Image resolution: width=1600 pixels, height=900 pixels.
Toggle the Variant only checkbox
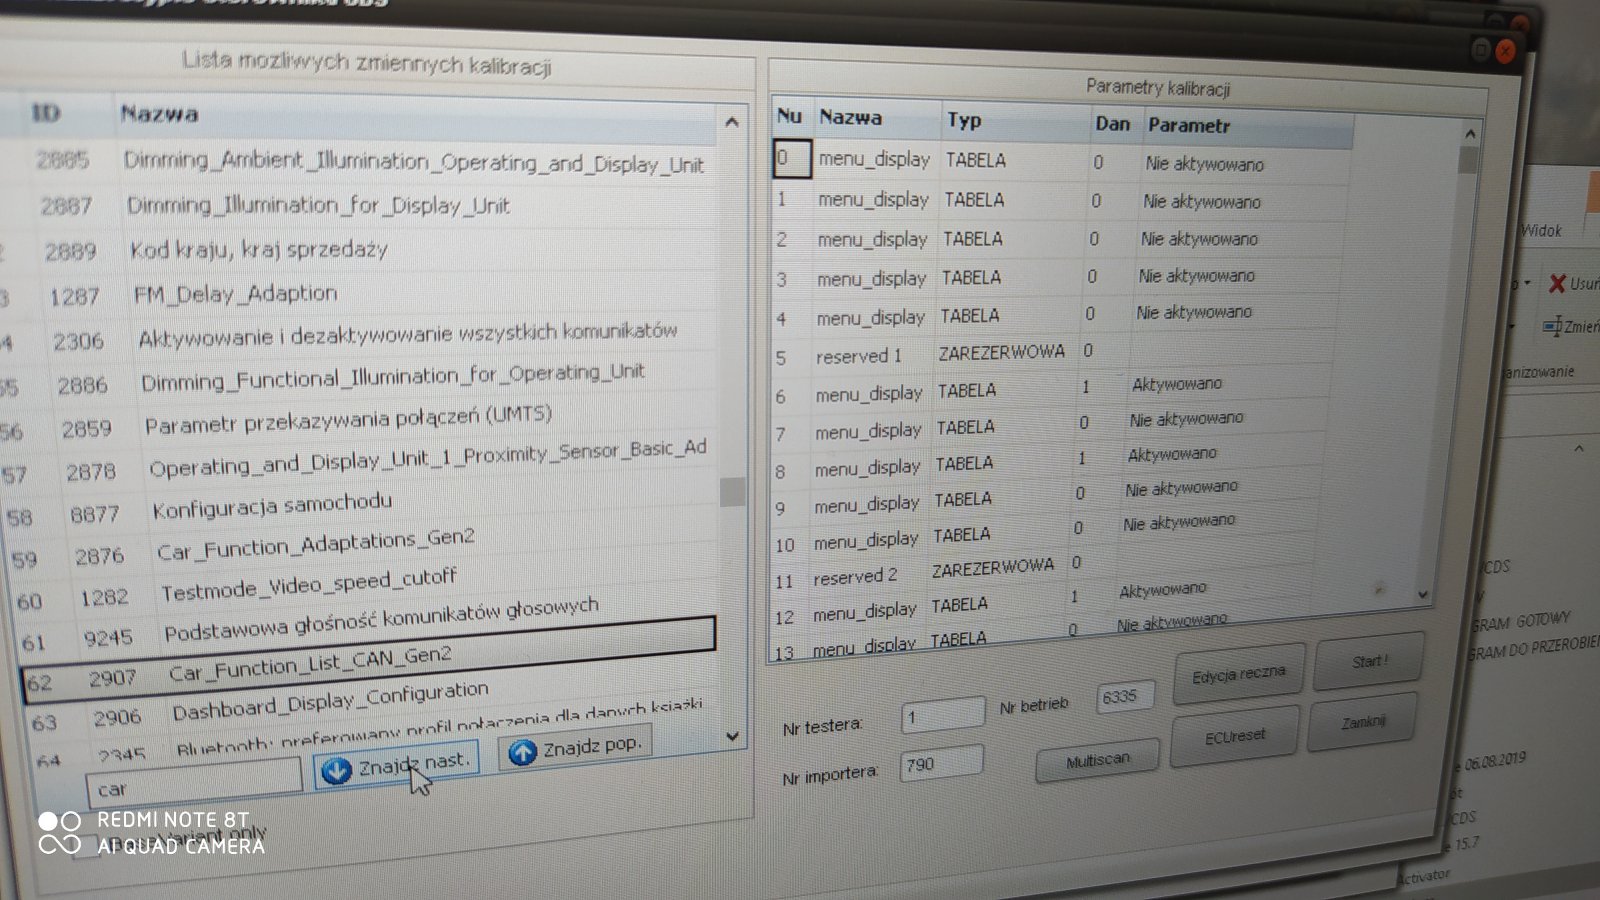87,846
